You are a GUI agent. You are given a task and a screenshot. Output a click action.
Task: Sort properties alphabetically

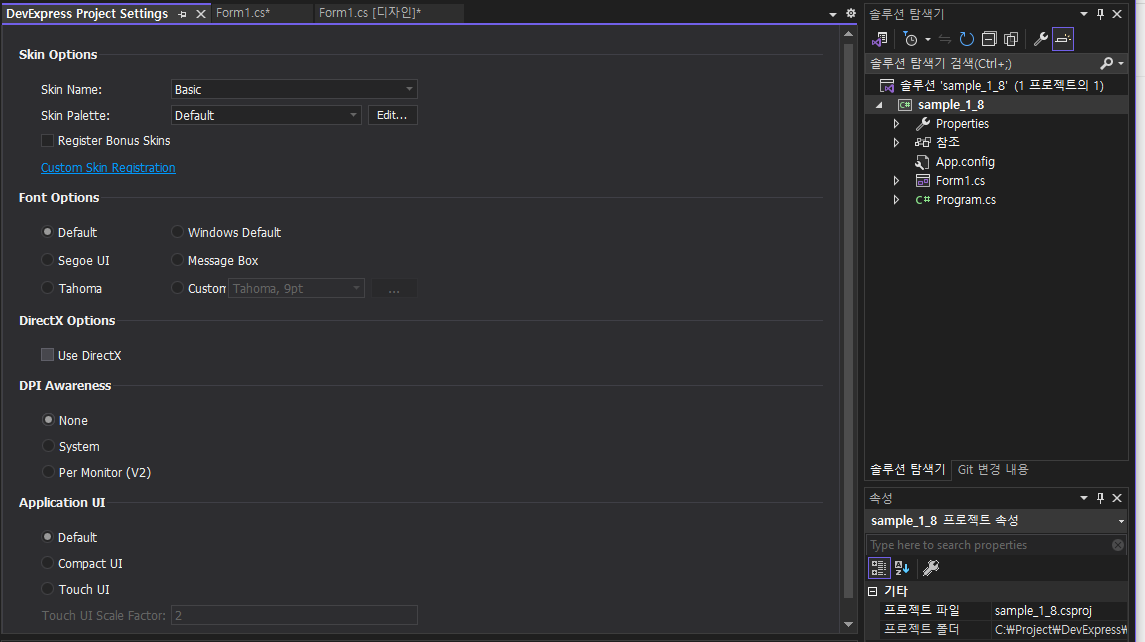point(902,568)
